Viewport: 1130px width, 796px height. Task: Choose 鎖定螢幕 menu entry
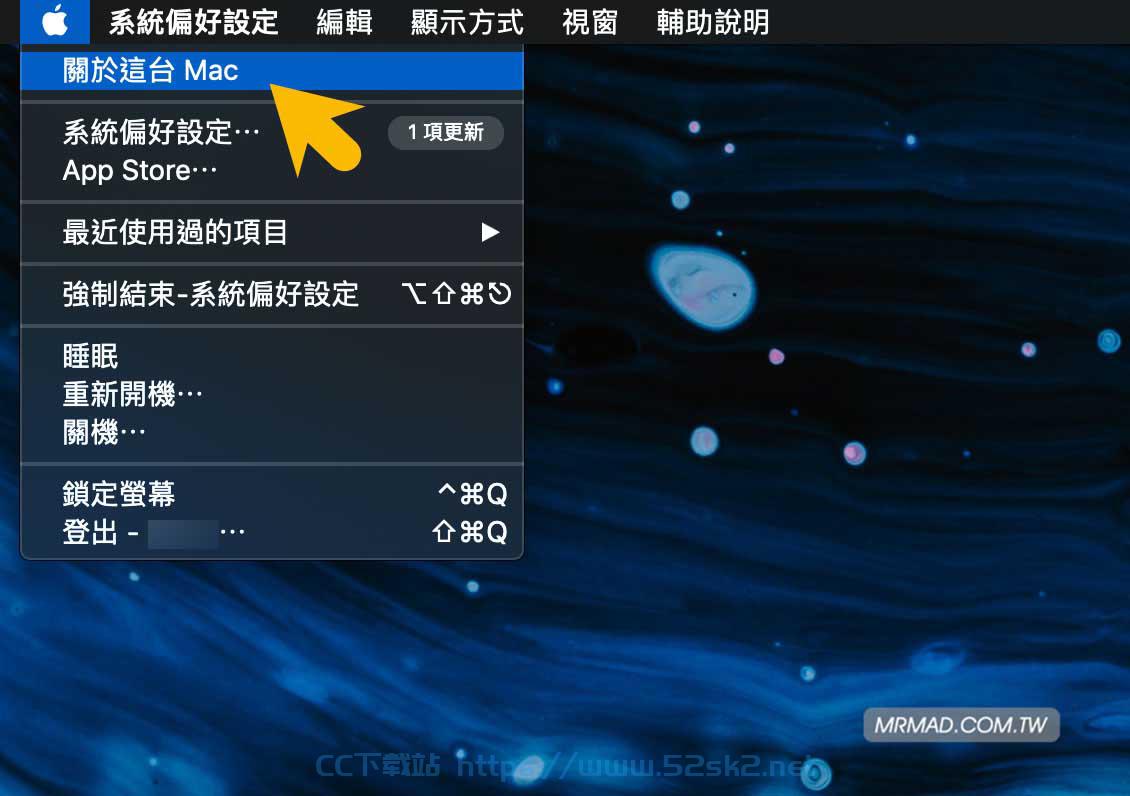[272, 494]
